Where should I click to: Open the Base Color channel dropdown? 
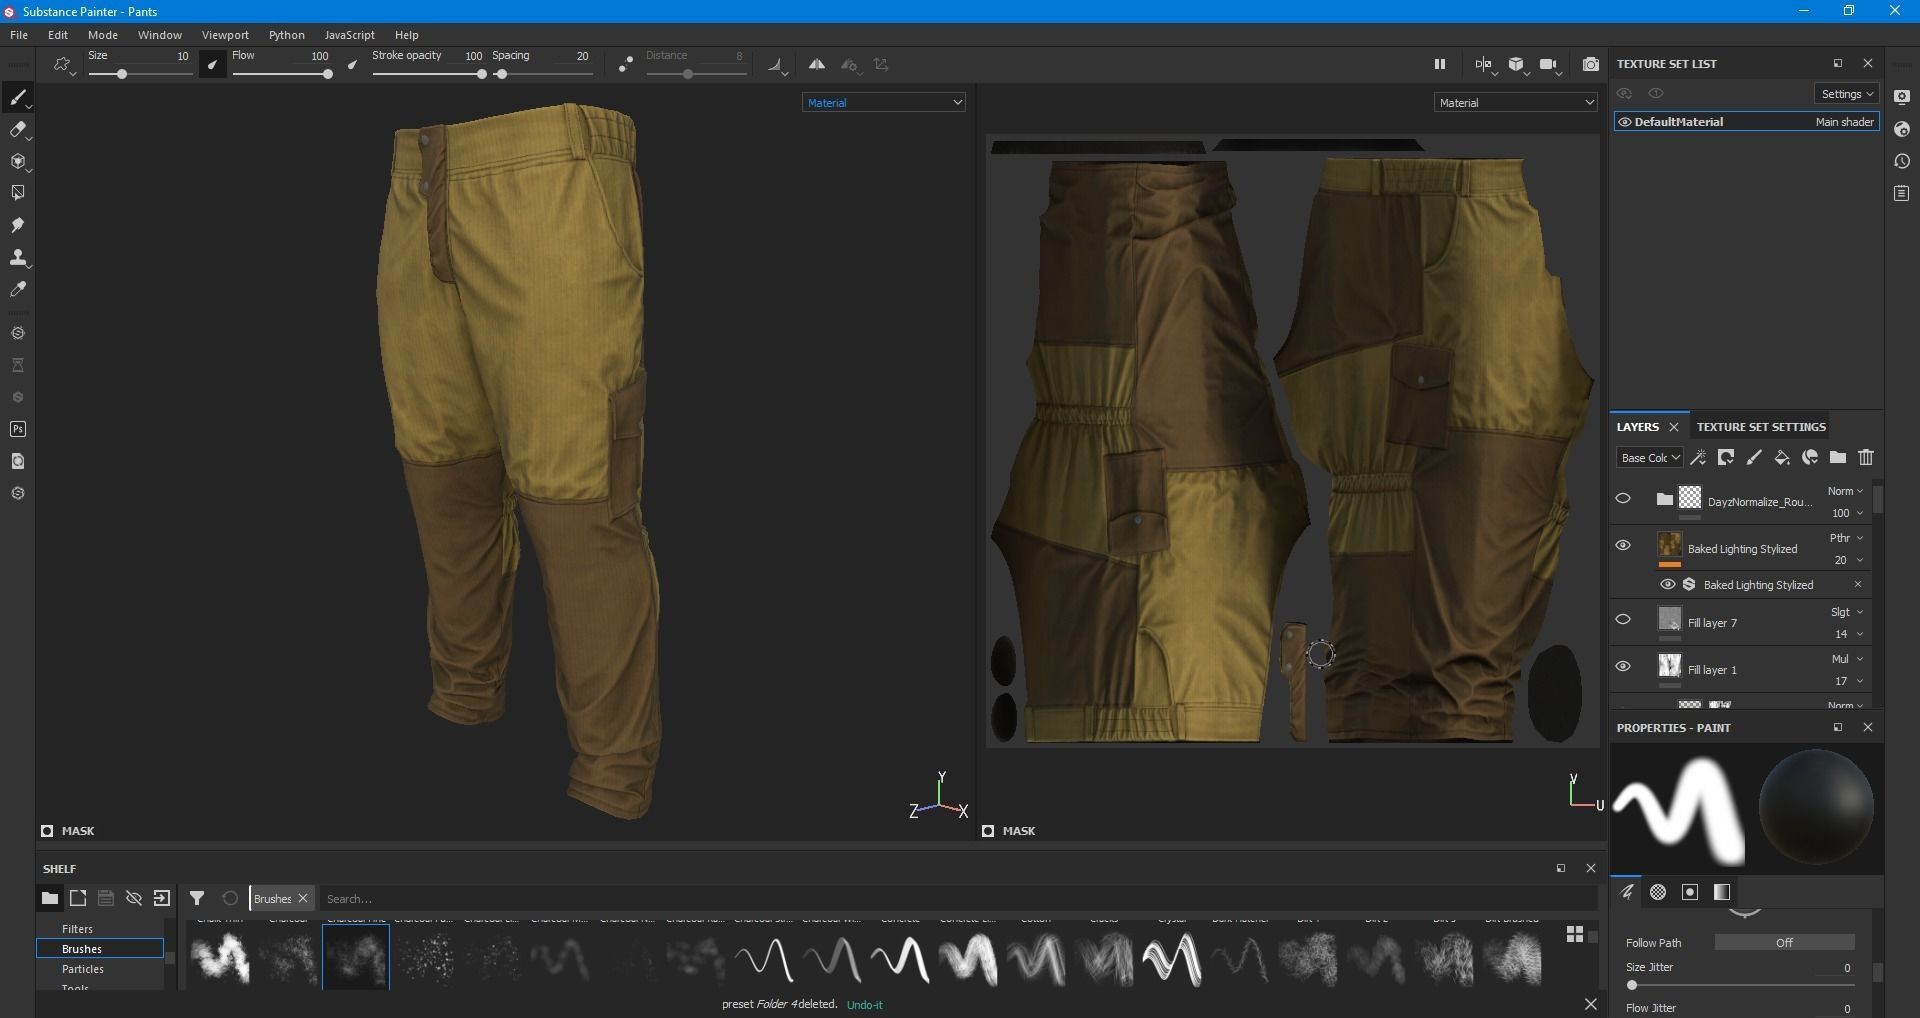1649,457
